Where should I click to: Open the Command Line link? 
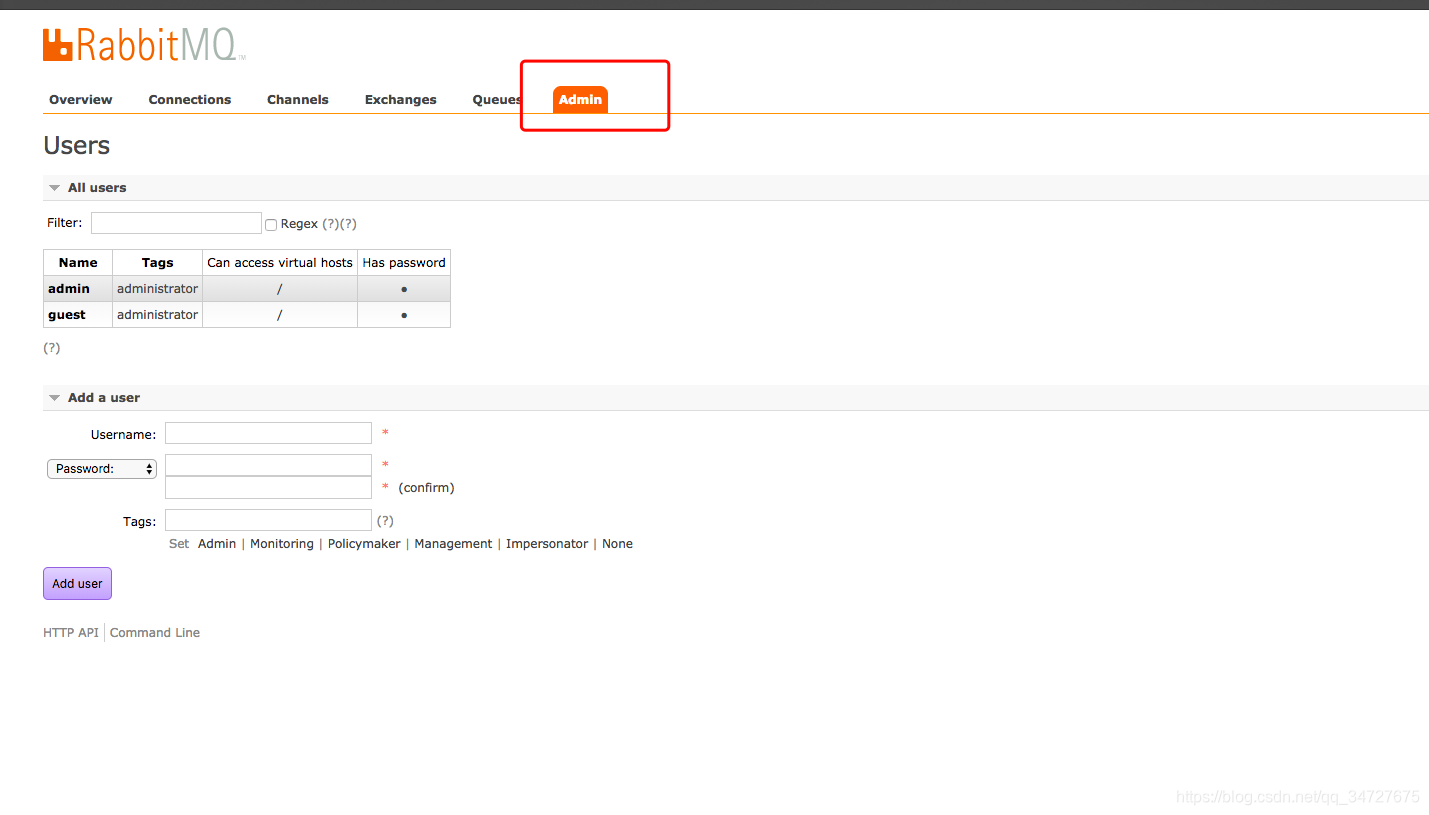pyautogui.click(x=155, y=633)
